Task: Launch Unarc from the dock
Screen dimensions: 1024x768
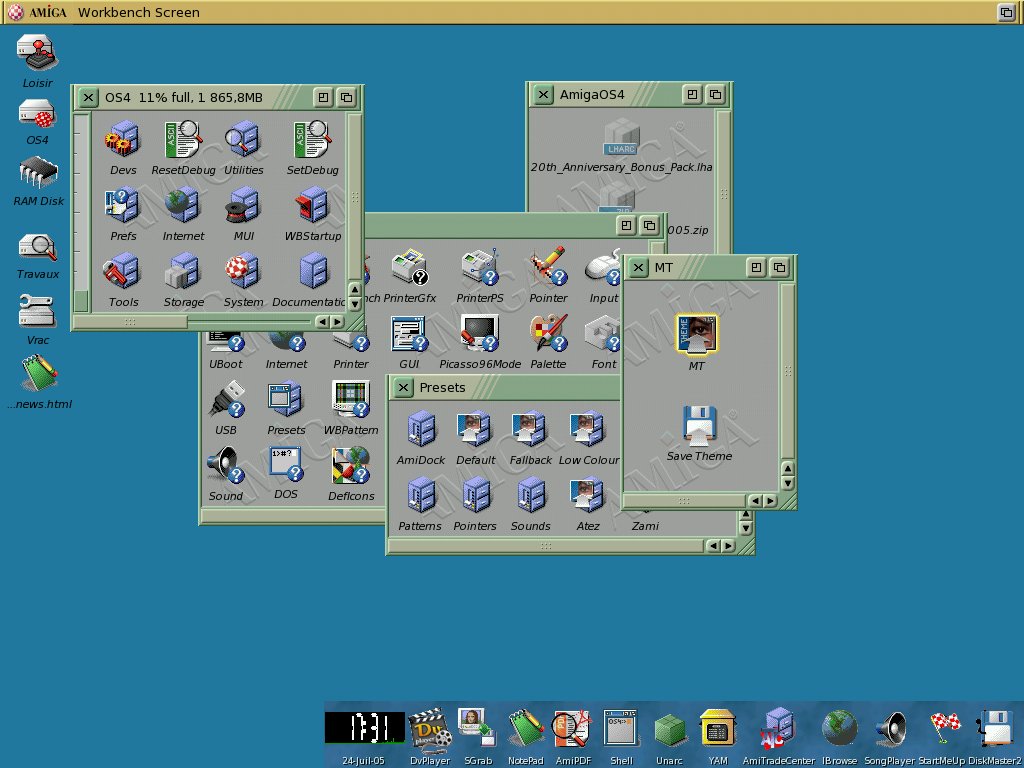Action: click(x=669, y=731)
